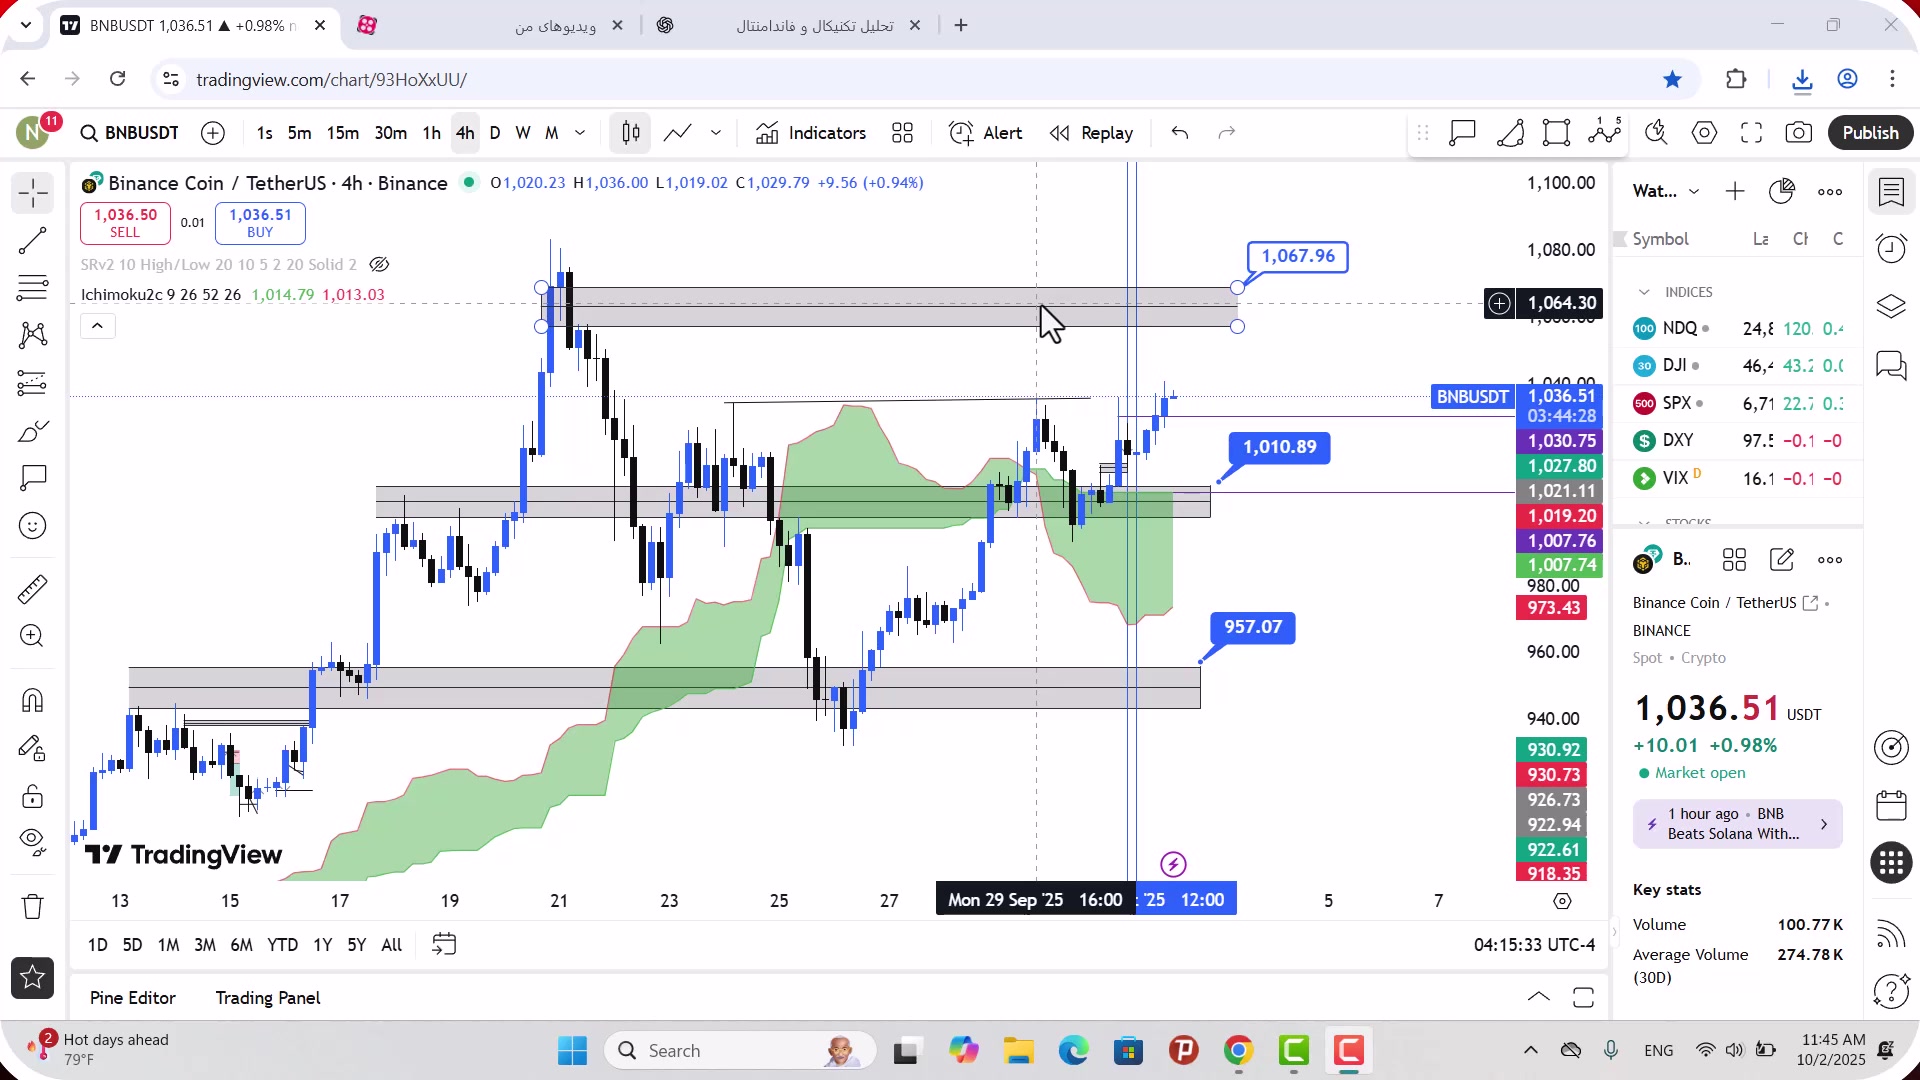Open the go to date calendar
Screen dimensions: 1920x1080
(x=444, y=945)
